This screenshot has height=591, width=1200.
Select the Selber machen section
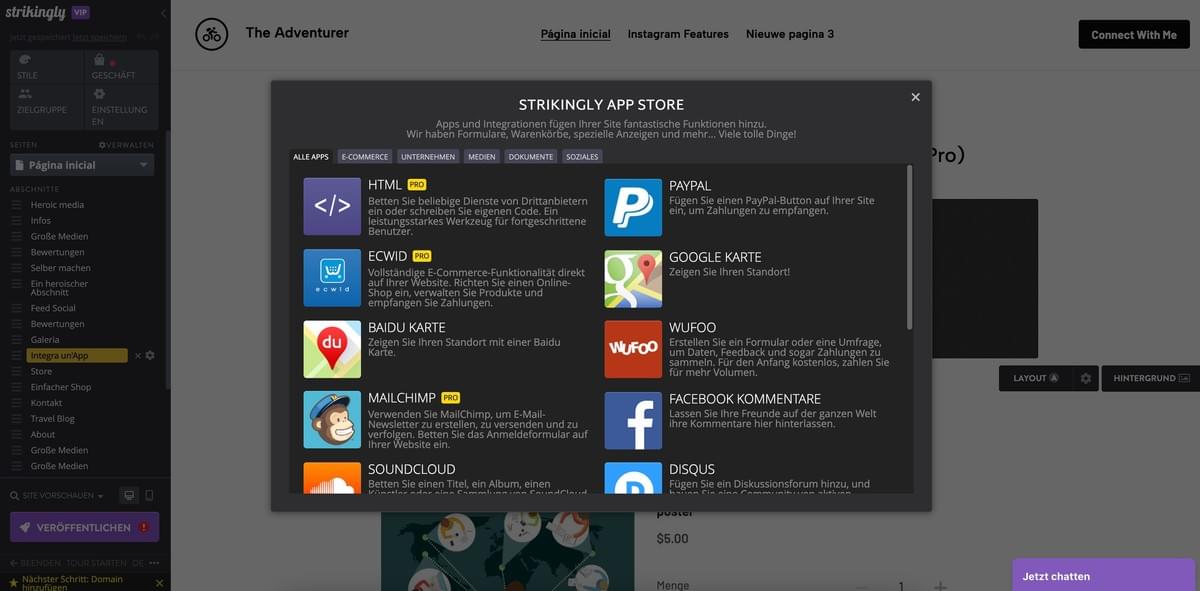pyautogui.click(x=61, y=268)
